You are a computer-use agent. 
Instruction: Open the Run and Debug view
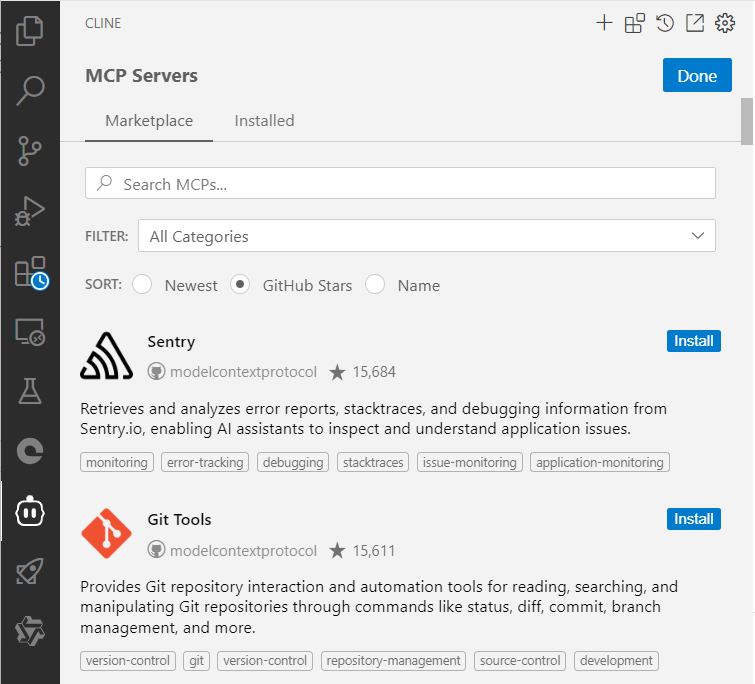tap(30, 211)
